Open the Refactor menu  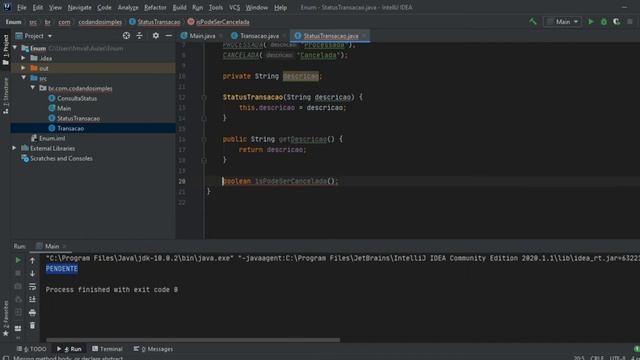(155, 7)
